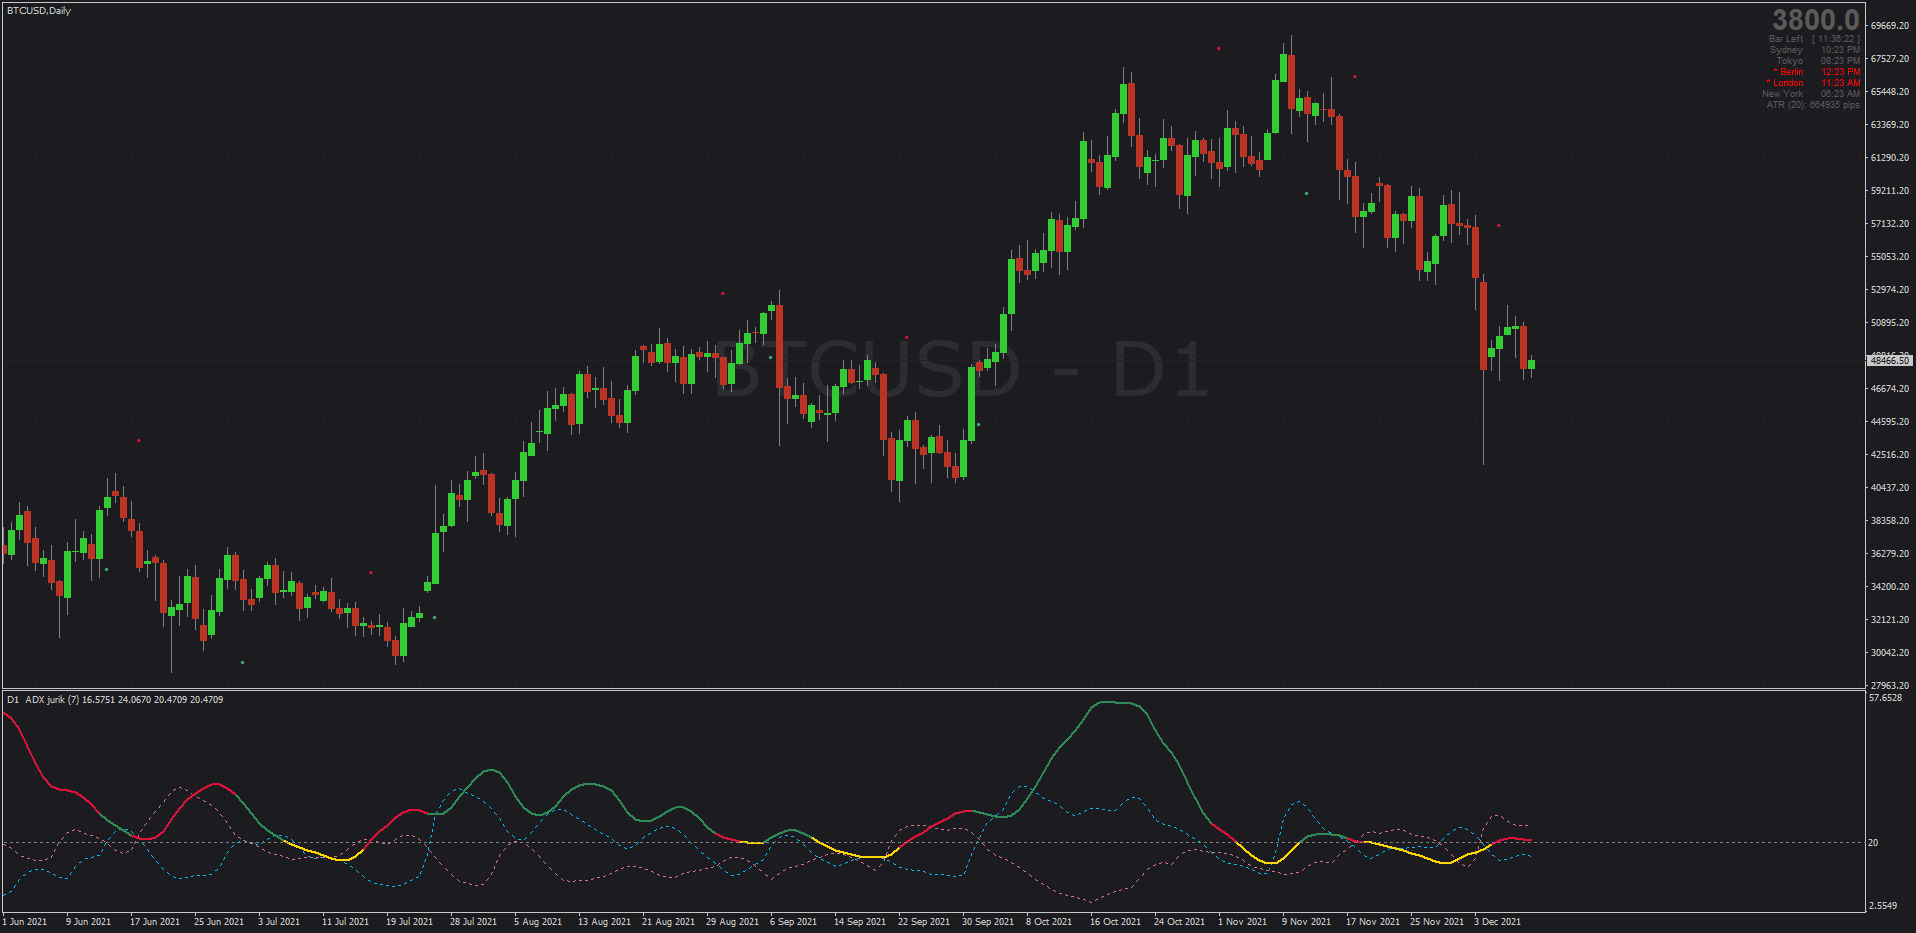Screen dimensions: 1916x933
Task: Pick the 44595.20 price level
Action: coord(1890,422)
